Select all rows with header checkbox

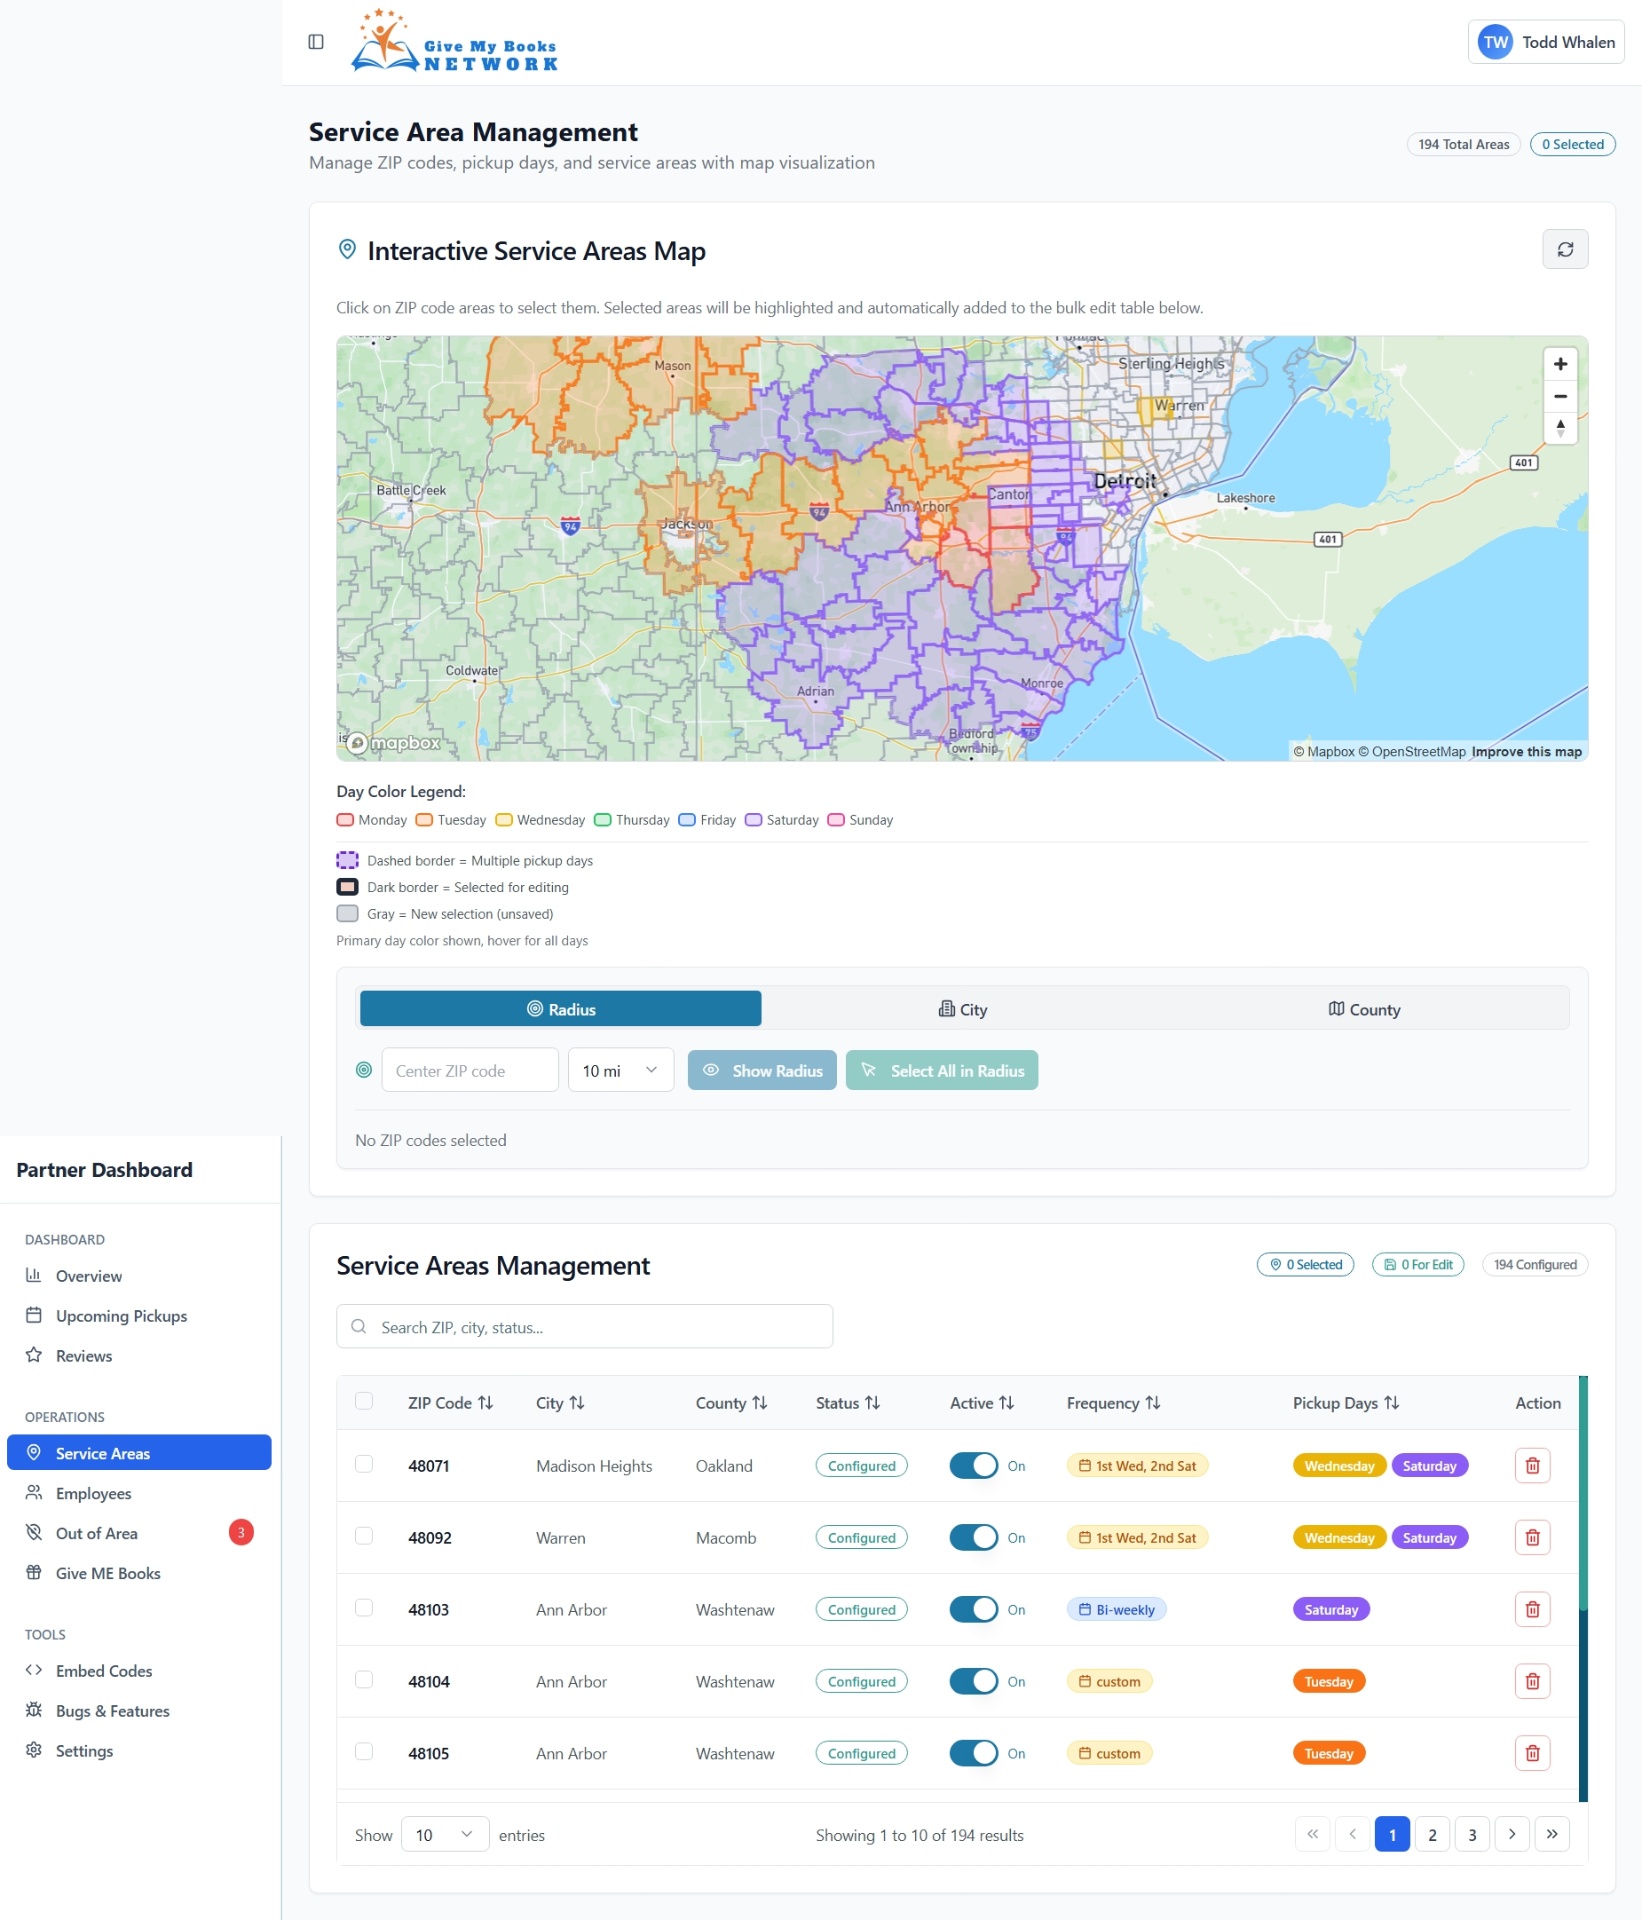(x=364, y=1402)
